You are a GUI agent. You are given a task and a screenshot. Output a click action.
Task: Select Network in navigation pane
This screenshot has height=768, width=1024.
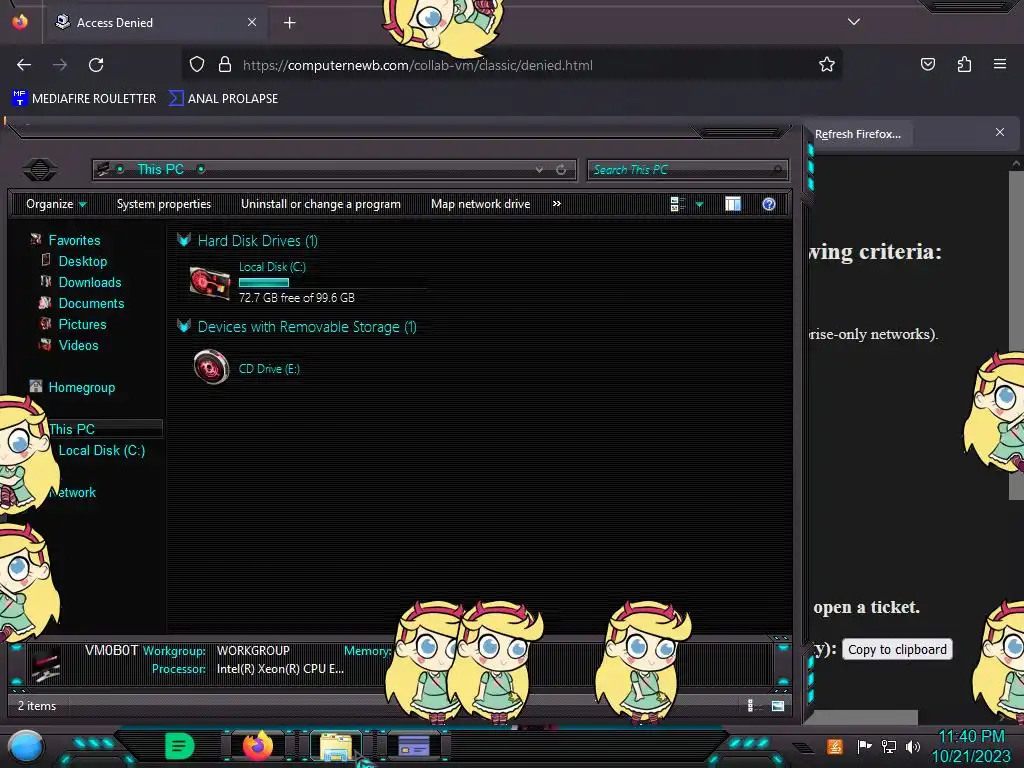pos(72,492)
